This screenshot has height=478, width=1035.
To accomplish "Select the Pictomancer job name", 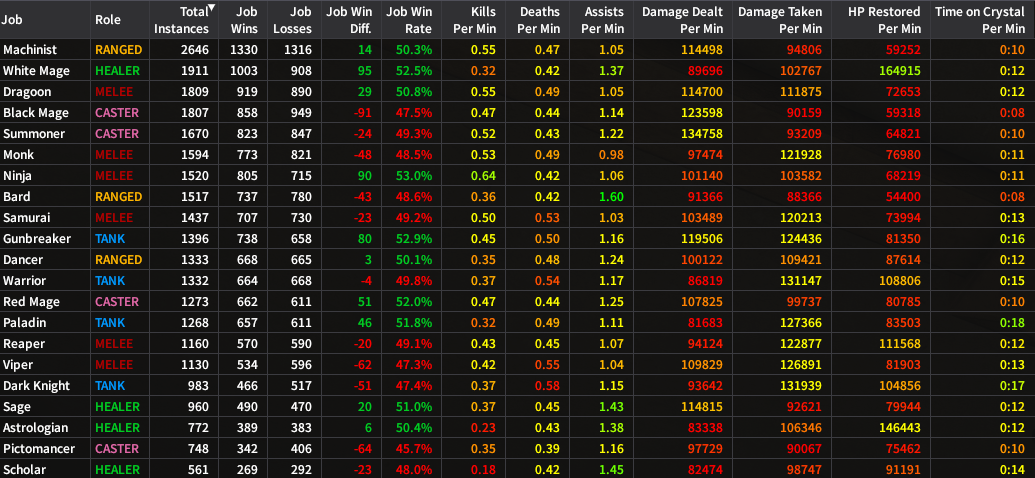I will tap(38, 449).
